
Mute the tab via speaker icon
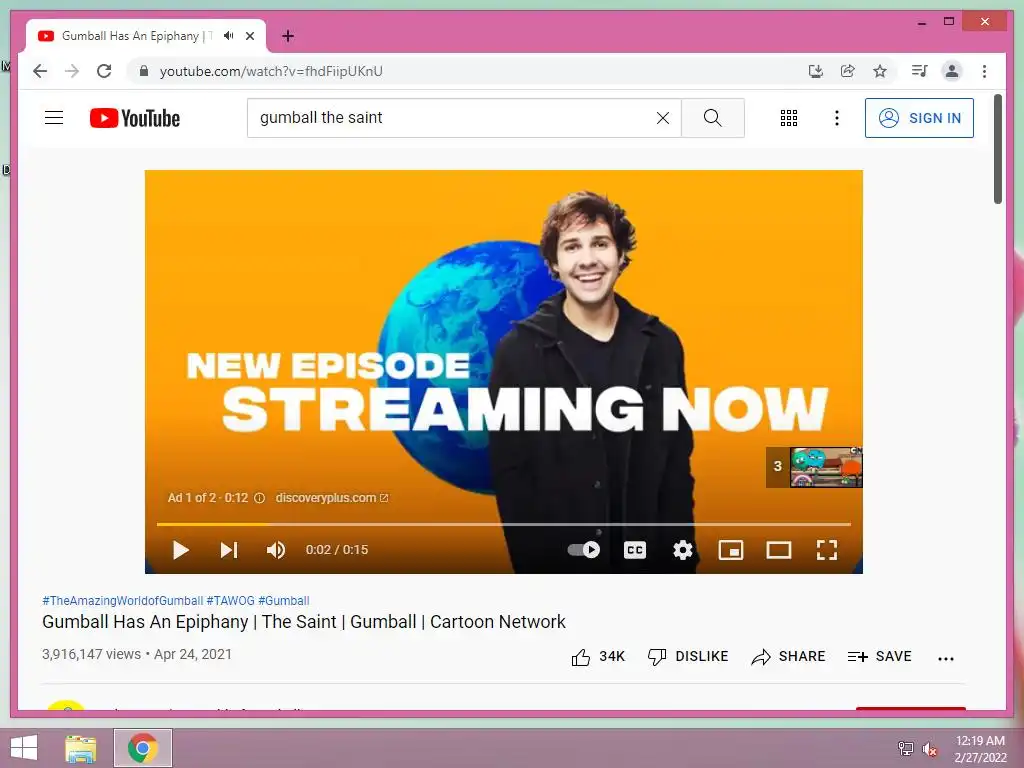point(229,36)
